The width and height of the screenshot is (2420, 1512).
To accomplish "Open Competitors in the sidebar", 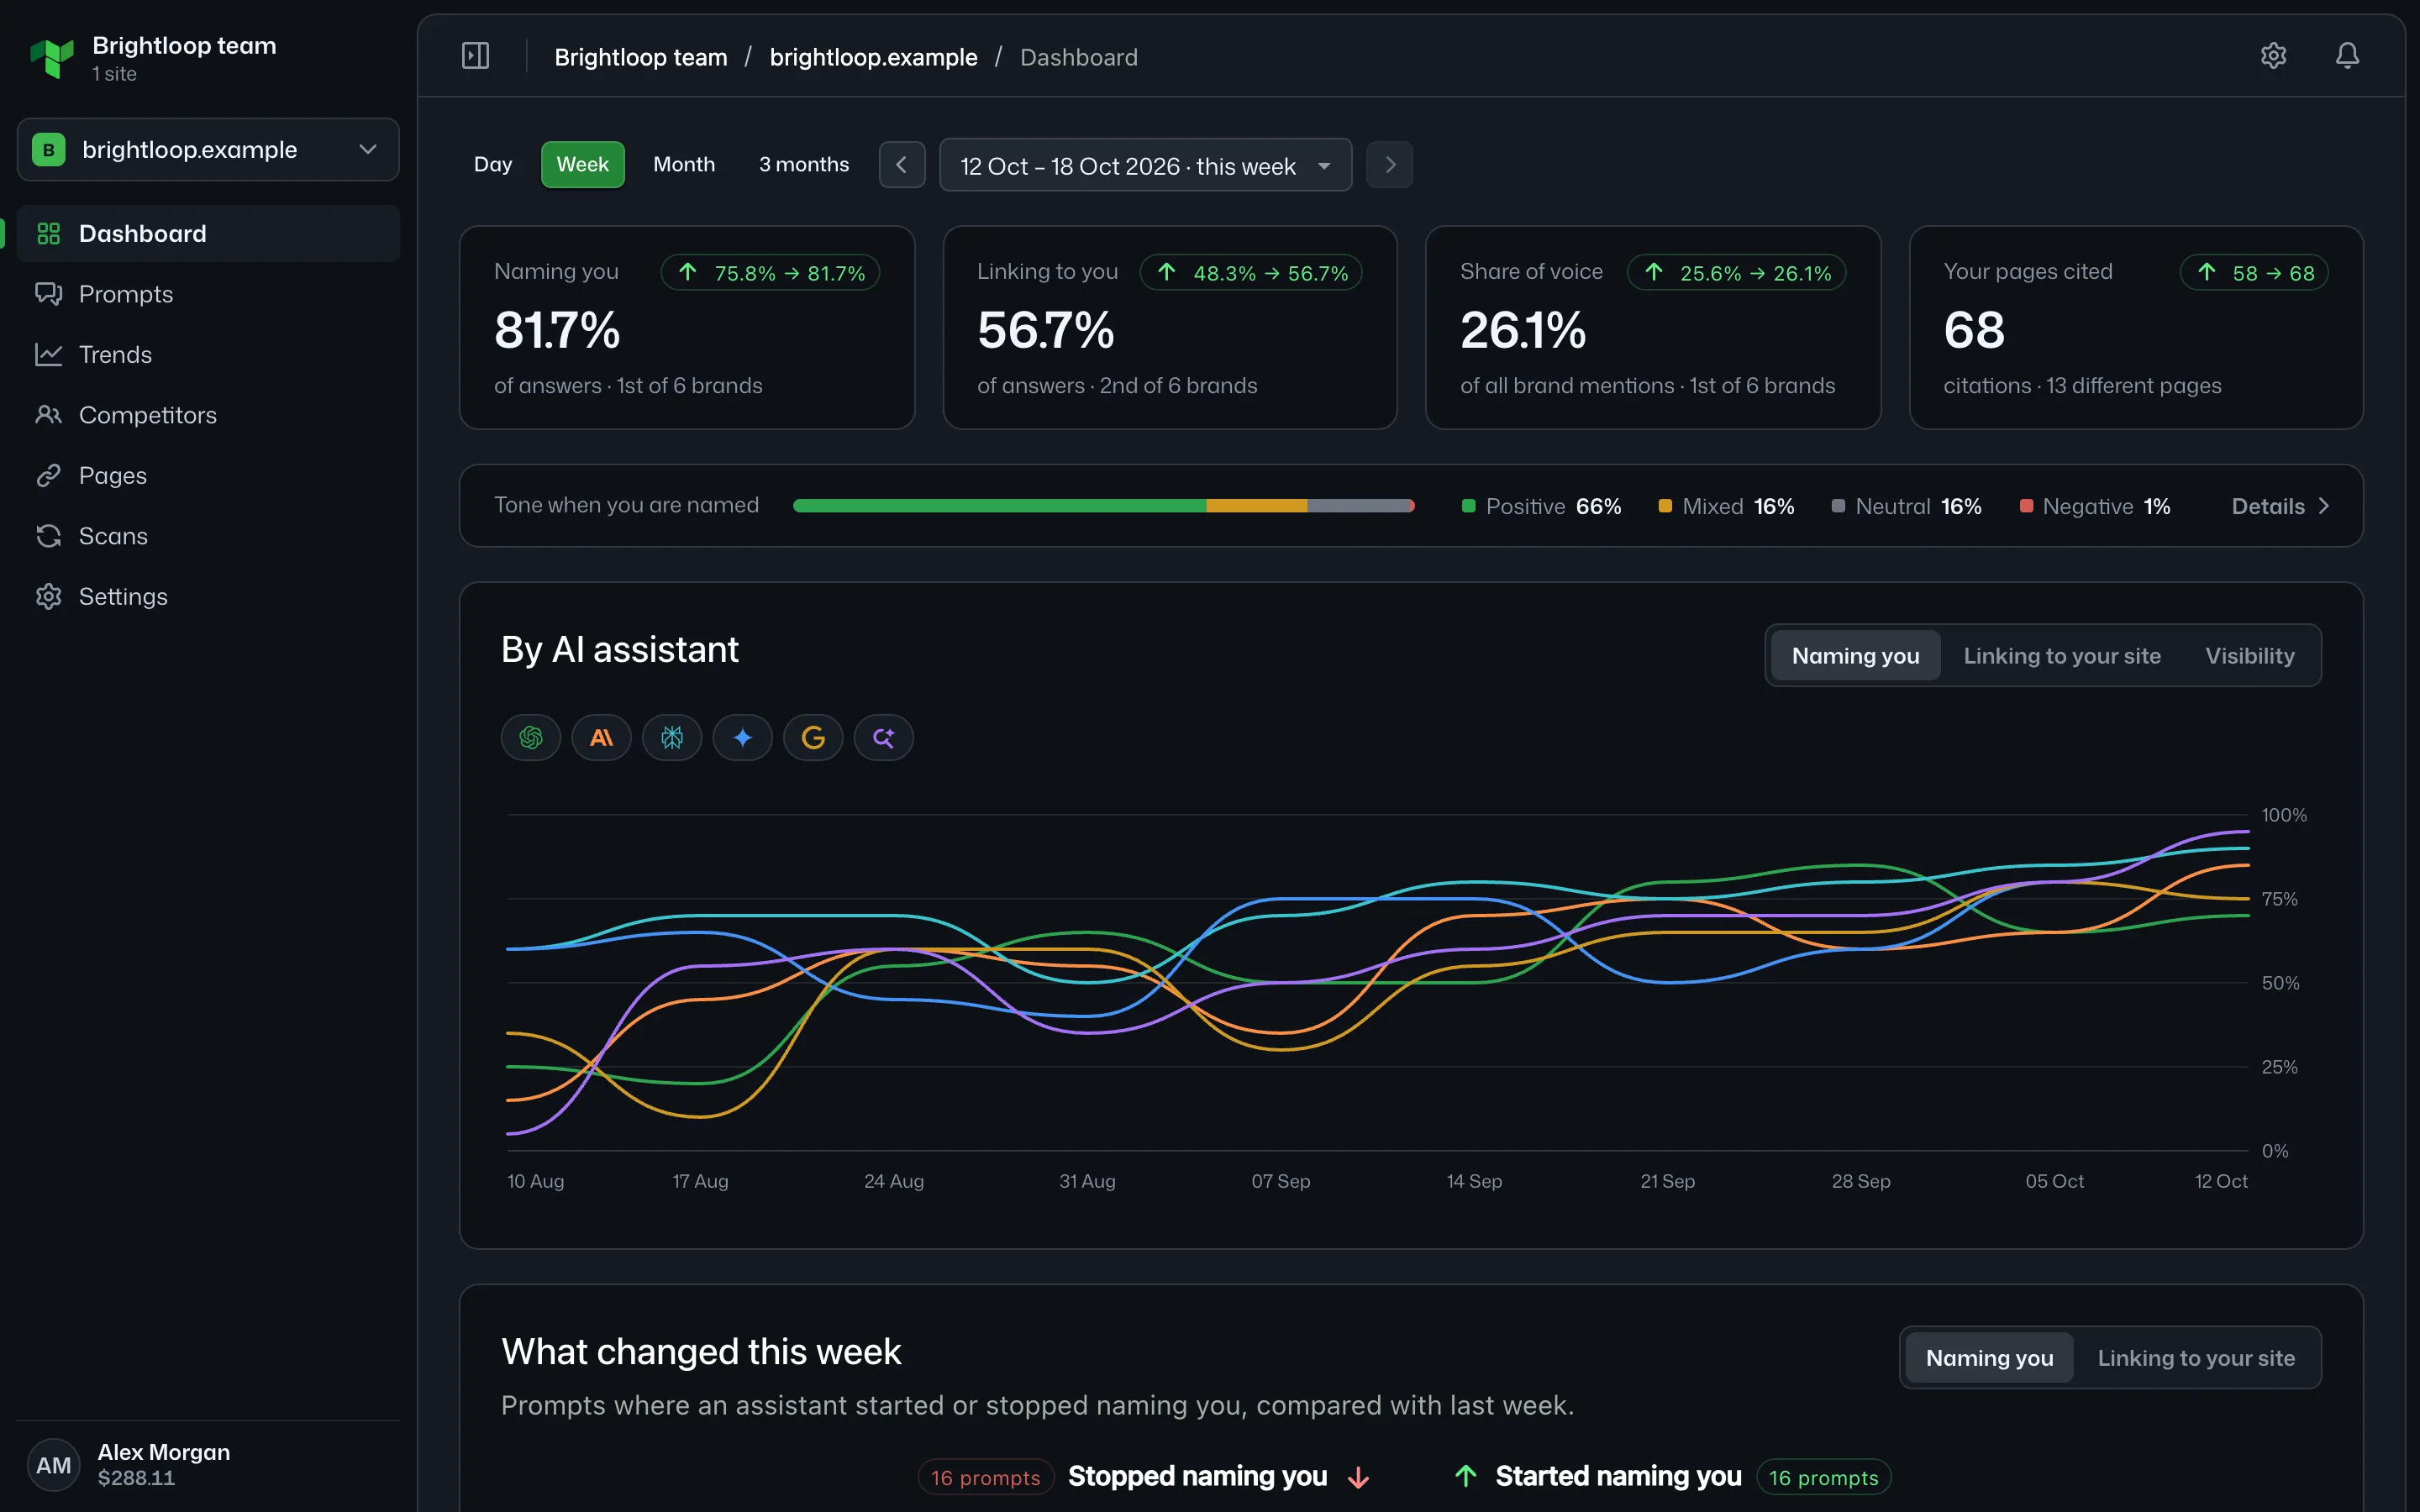I will pos(208,415).
